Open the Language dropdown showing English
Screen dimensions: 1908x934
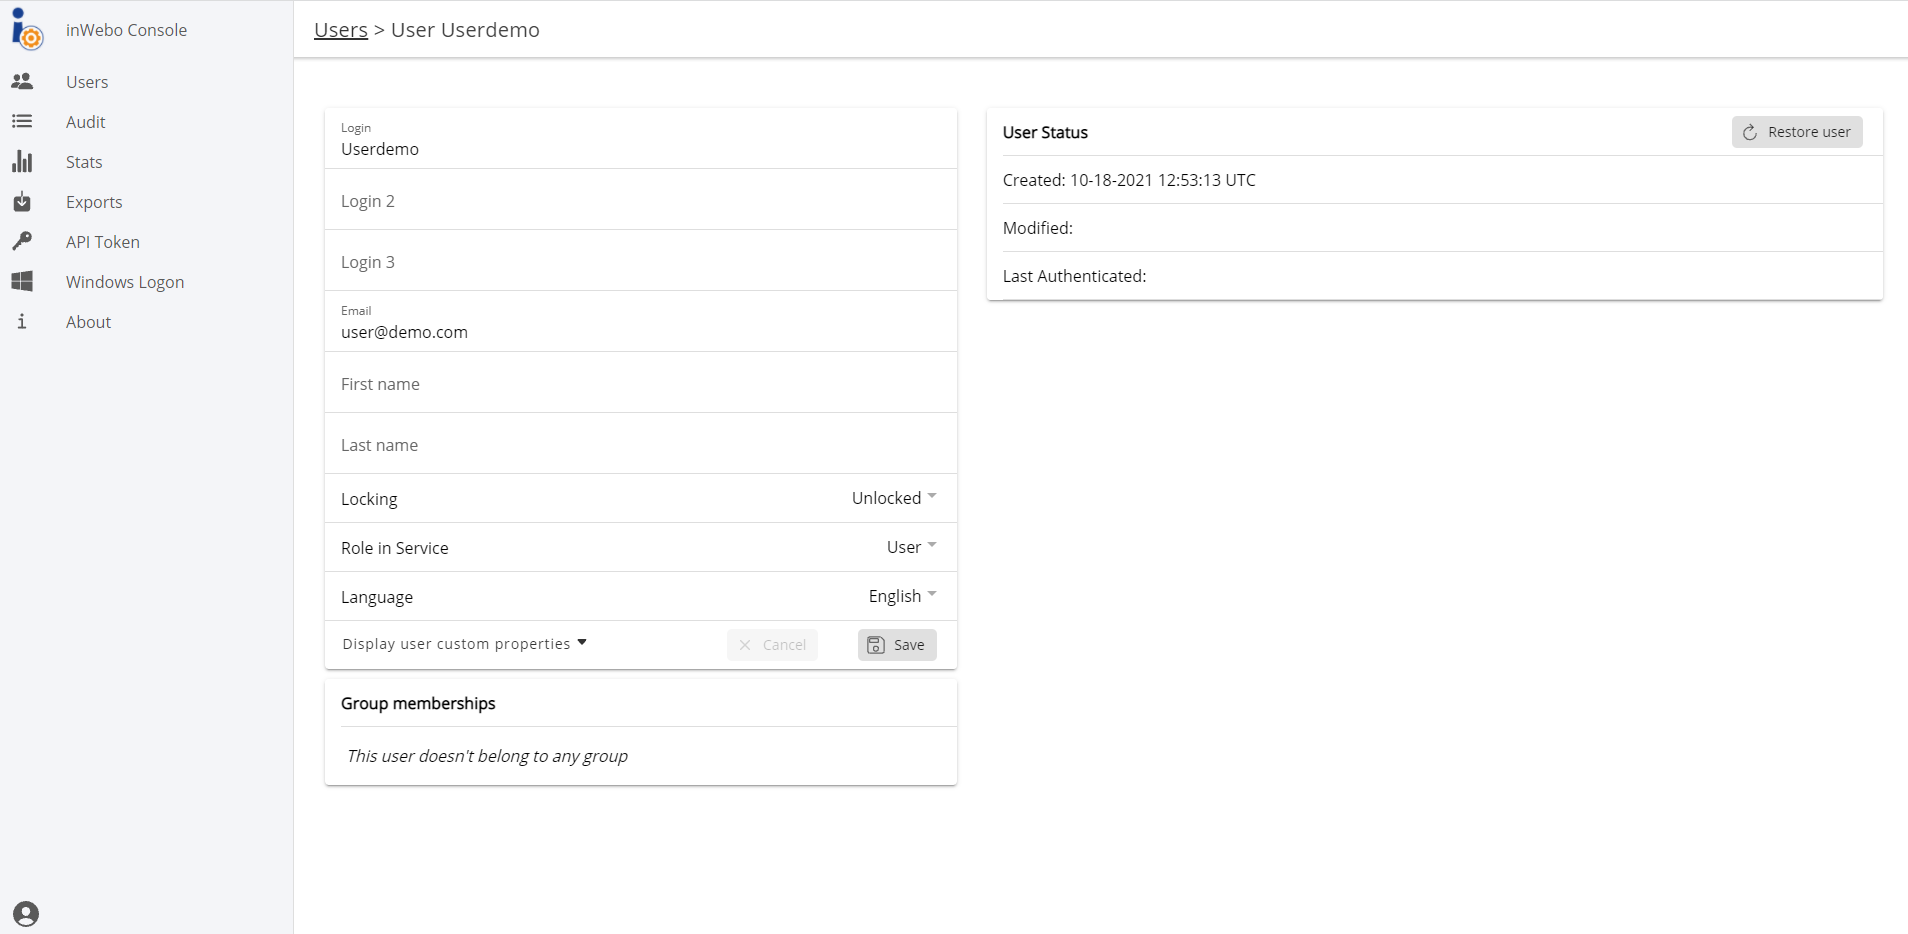tap(901, 596)
